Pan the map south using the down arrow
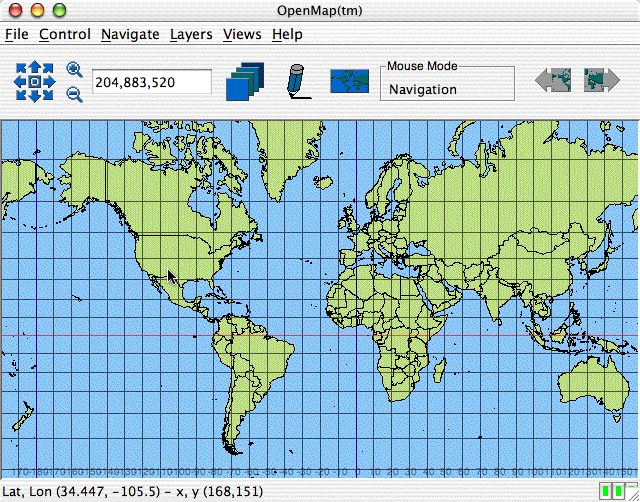Screen dimensions: 640x502 point(35,96)
